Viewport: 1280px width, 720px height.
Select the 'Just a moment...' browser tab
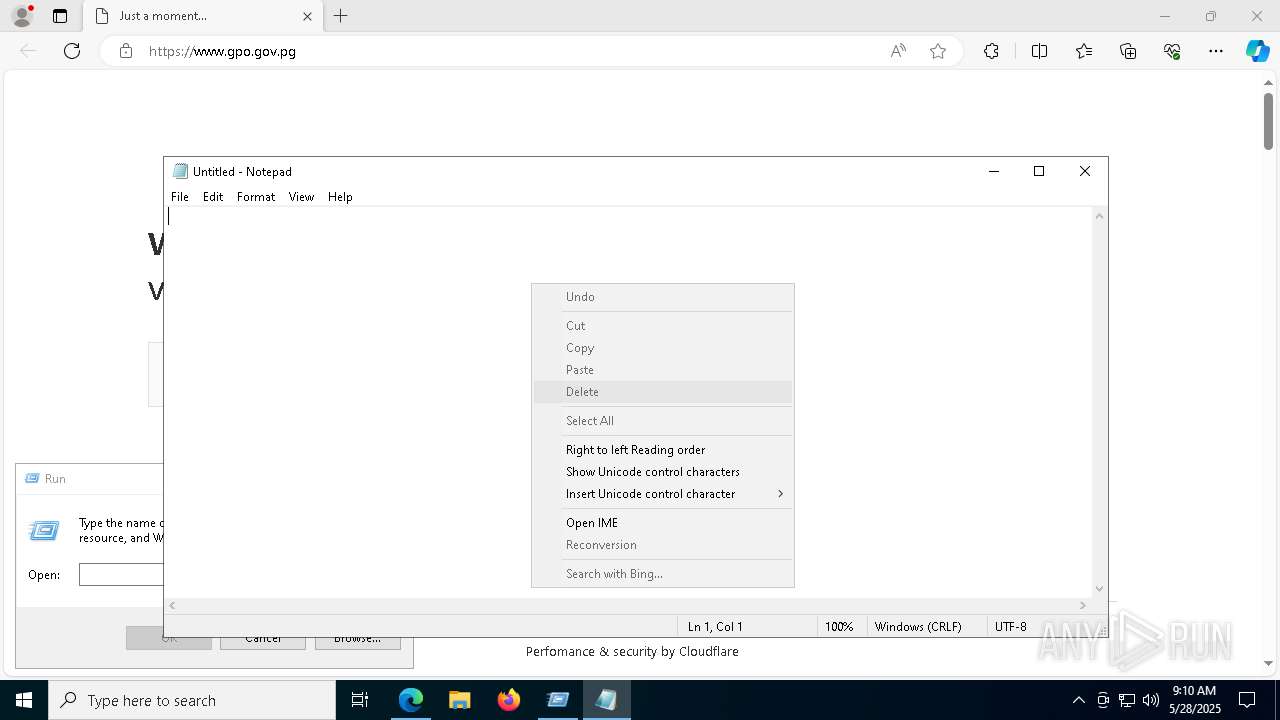pos(202,16)
